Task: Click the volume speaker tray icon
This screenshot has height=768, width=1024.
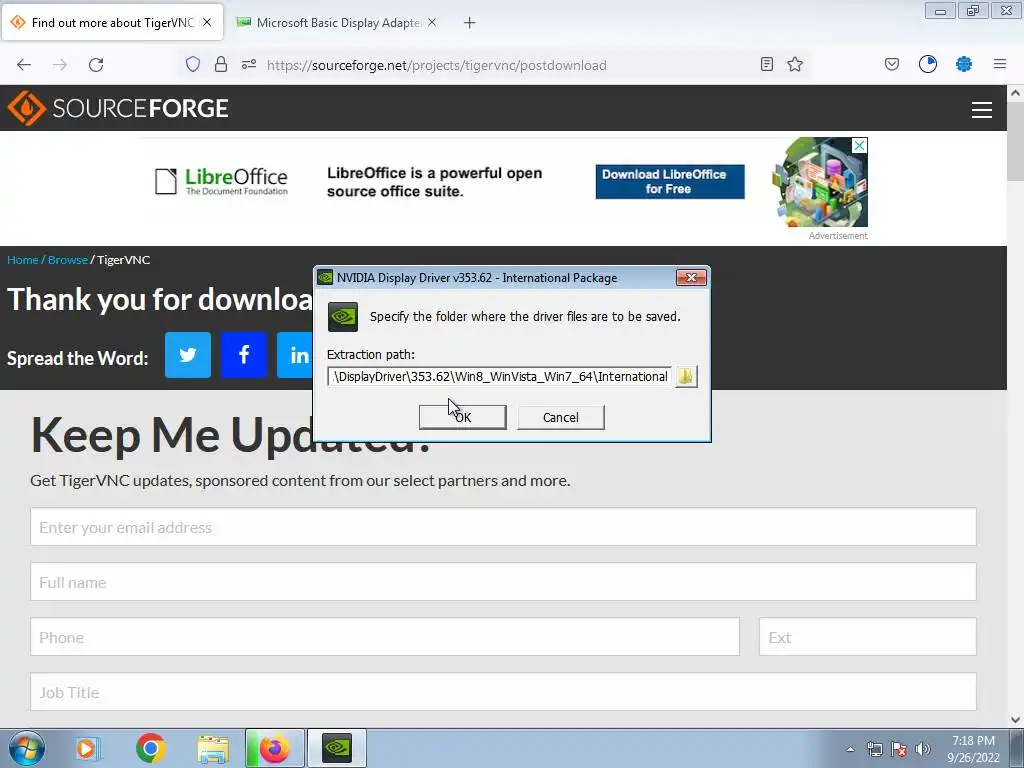Action: (x=922, y=749)
